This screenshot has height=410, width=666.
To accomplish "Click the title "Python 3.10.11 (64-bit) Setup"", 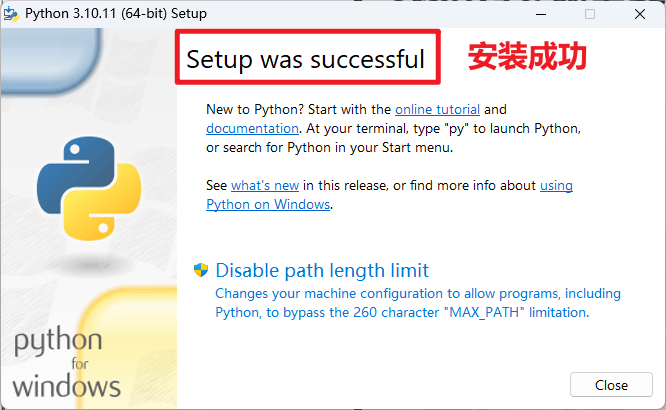I will tap(116, 14).
